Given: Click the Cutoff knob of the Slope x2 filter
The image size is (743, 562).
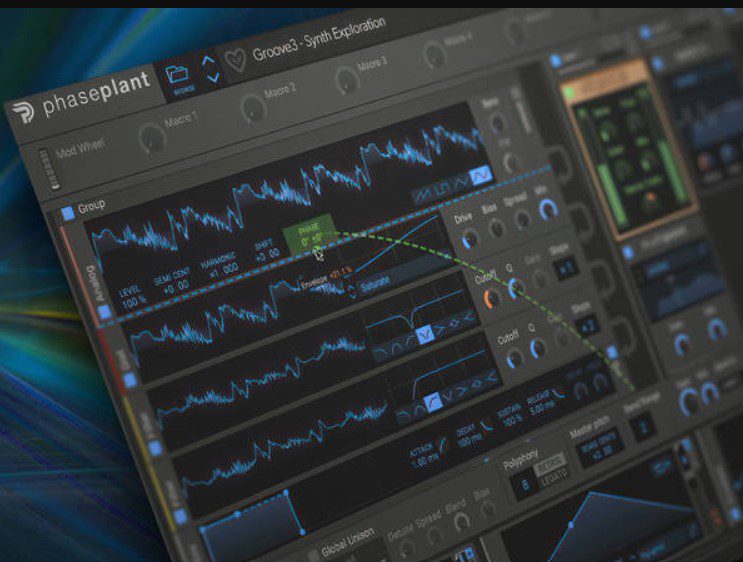Looking at the screenshot, I should point(514,358).
